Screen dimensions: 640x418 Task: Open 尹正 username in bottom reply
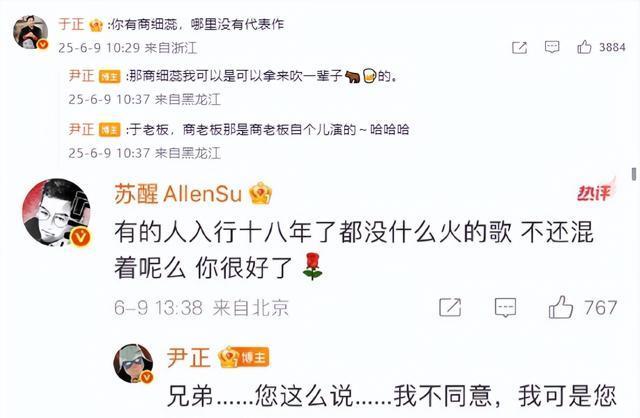(x=189, y=358)
